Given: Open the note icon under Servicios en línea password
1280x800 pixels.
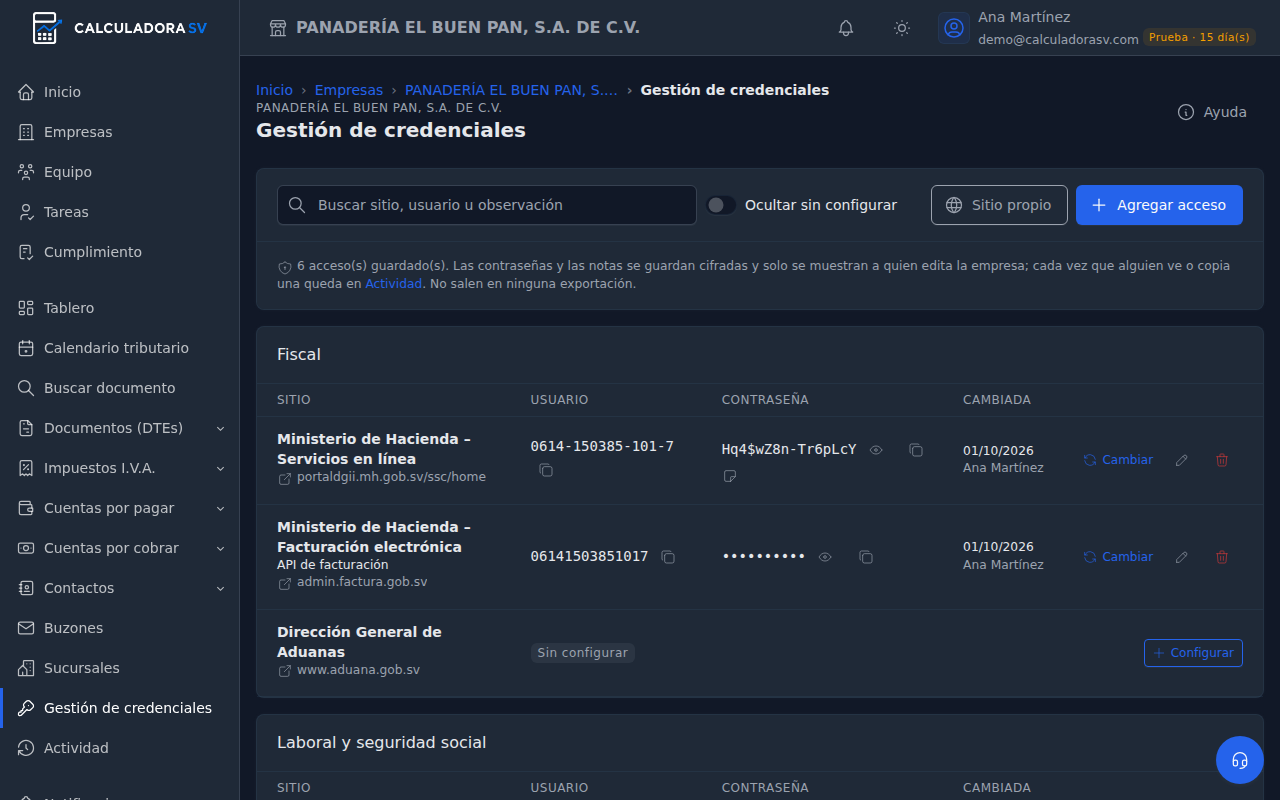Looking at the screenshot, I should 730,476.
